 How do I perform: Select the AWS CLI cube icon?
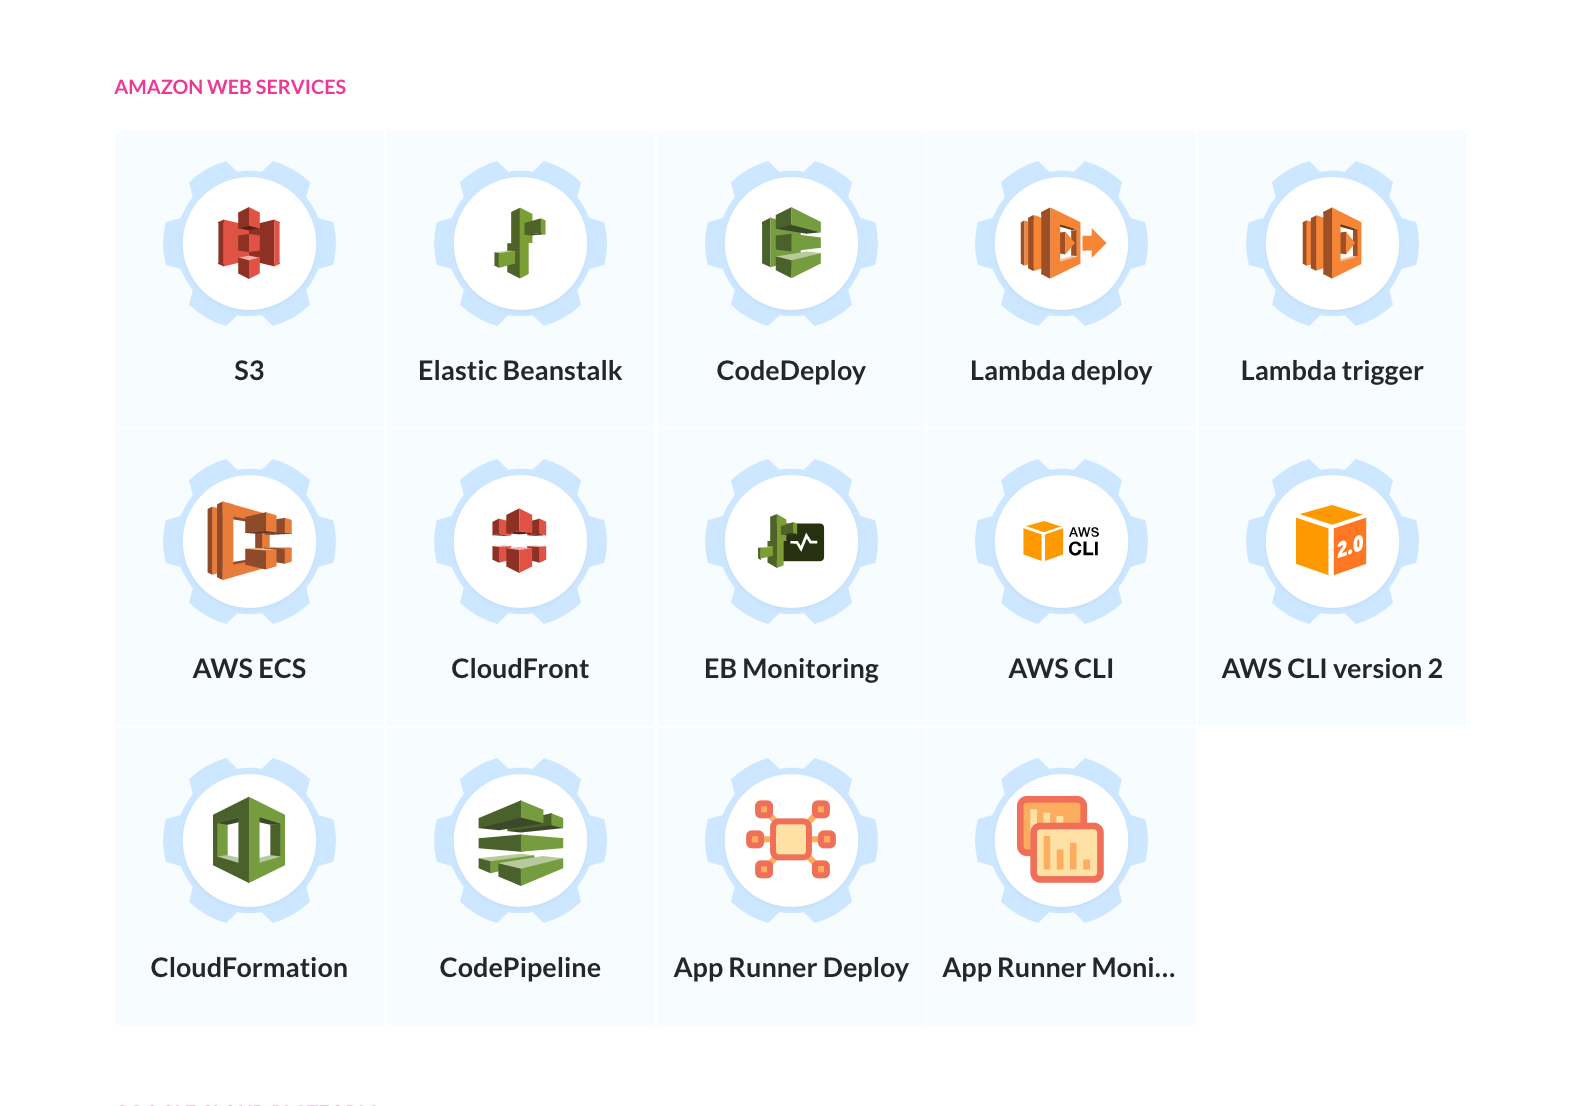(x=1062, y=541)
